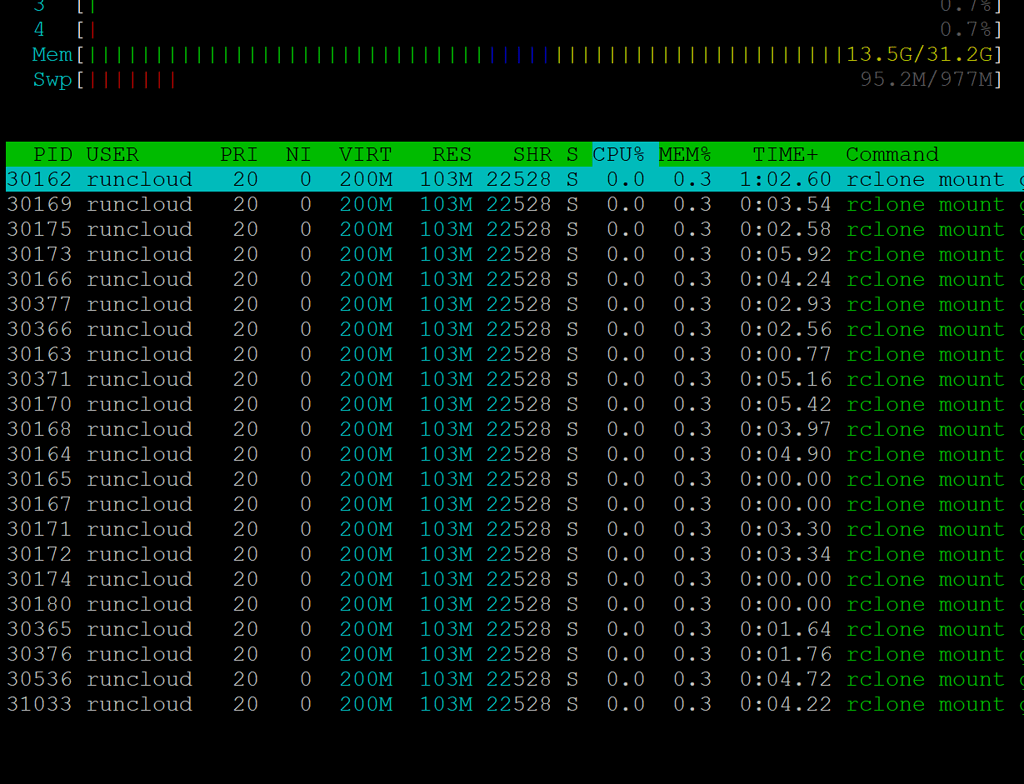
Task: Select process with PID 30172
Action: pos(515,554)
